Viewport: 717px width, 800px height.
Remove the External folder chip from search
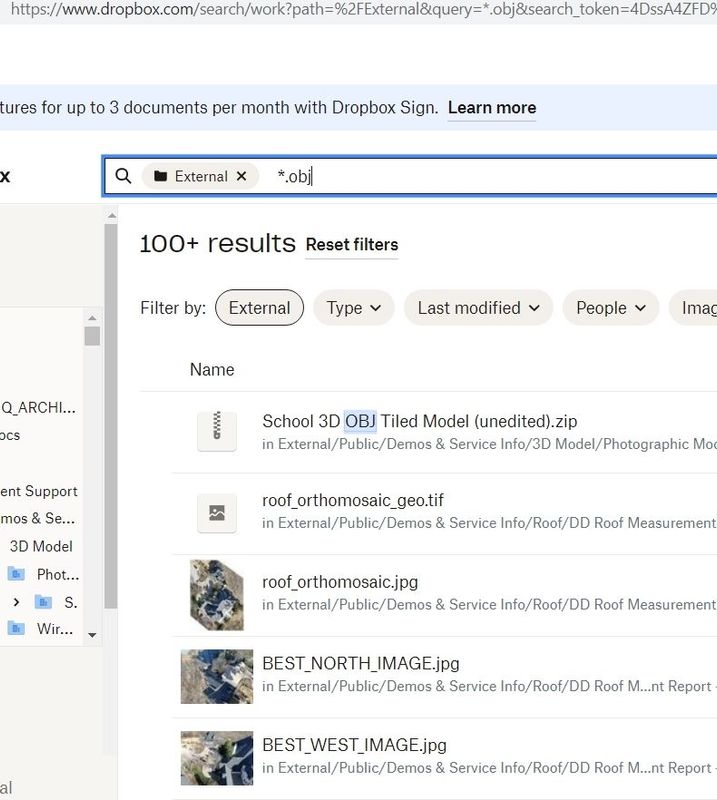[x=241, y=176]
